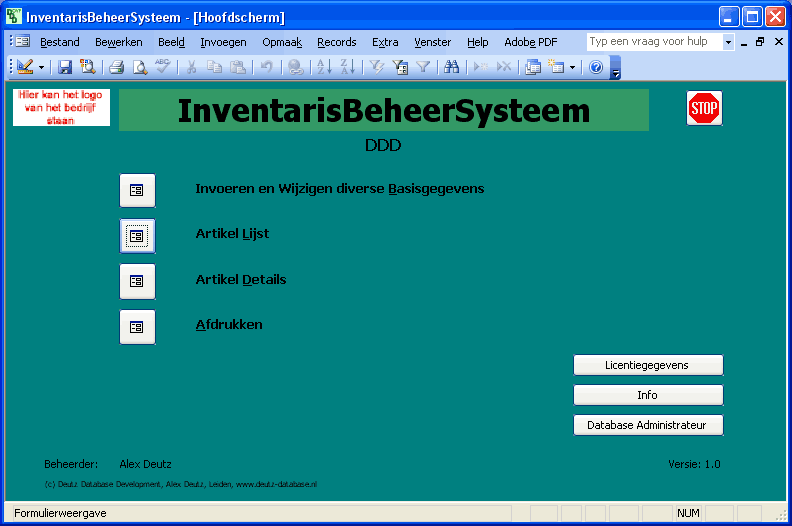
Task: Click the Database Administrateur button
Action: click(647, 425)
